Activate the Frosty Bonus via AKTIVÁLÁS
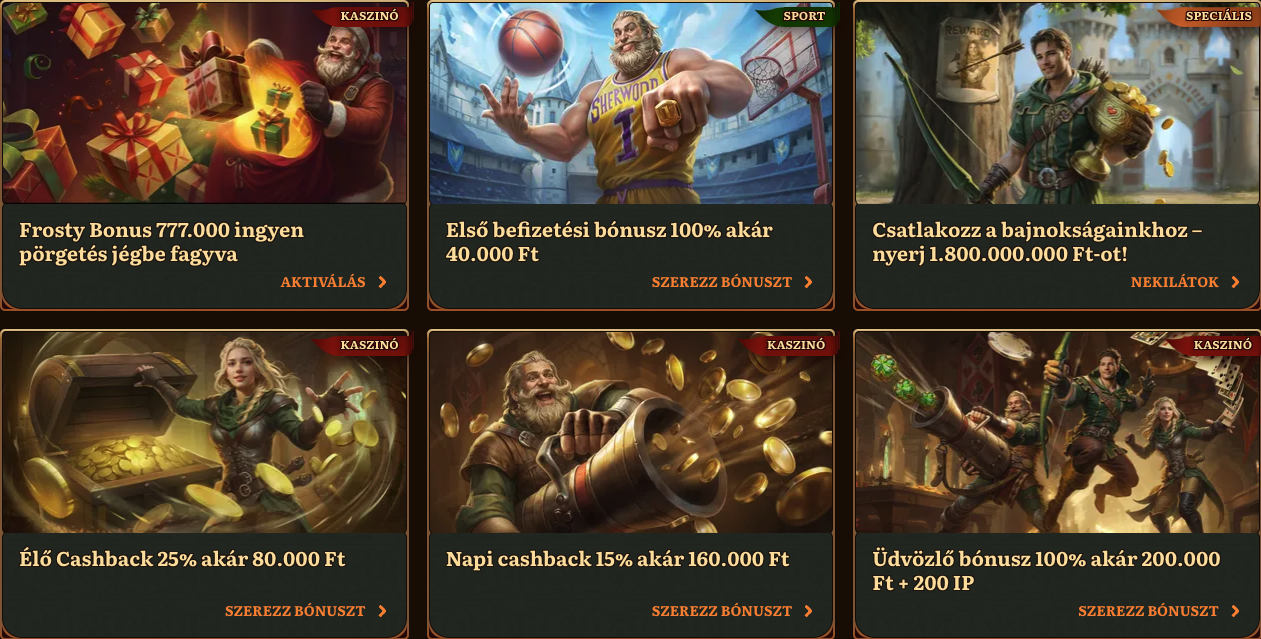This screenshot has width=1261, height=639. point(323,283)
